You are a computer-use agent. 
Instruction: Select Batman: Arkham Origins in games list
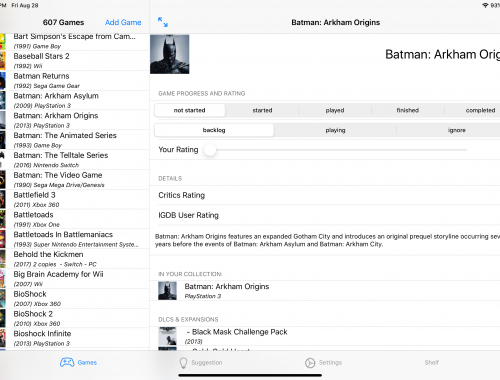click(x=74, y=120)
